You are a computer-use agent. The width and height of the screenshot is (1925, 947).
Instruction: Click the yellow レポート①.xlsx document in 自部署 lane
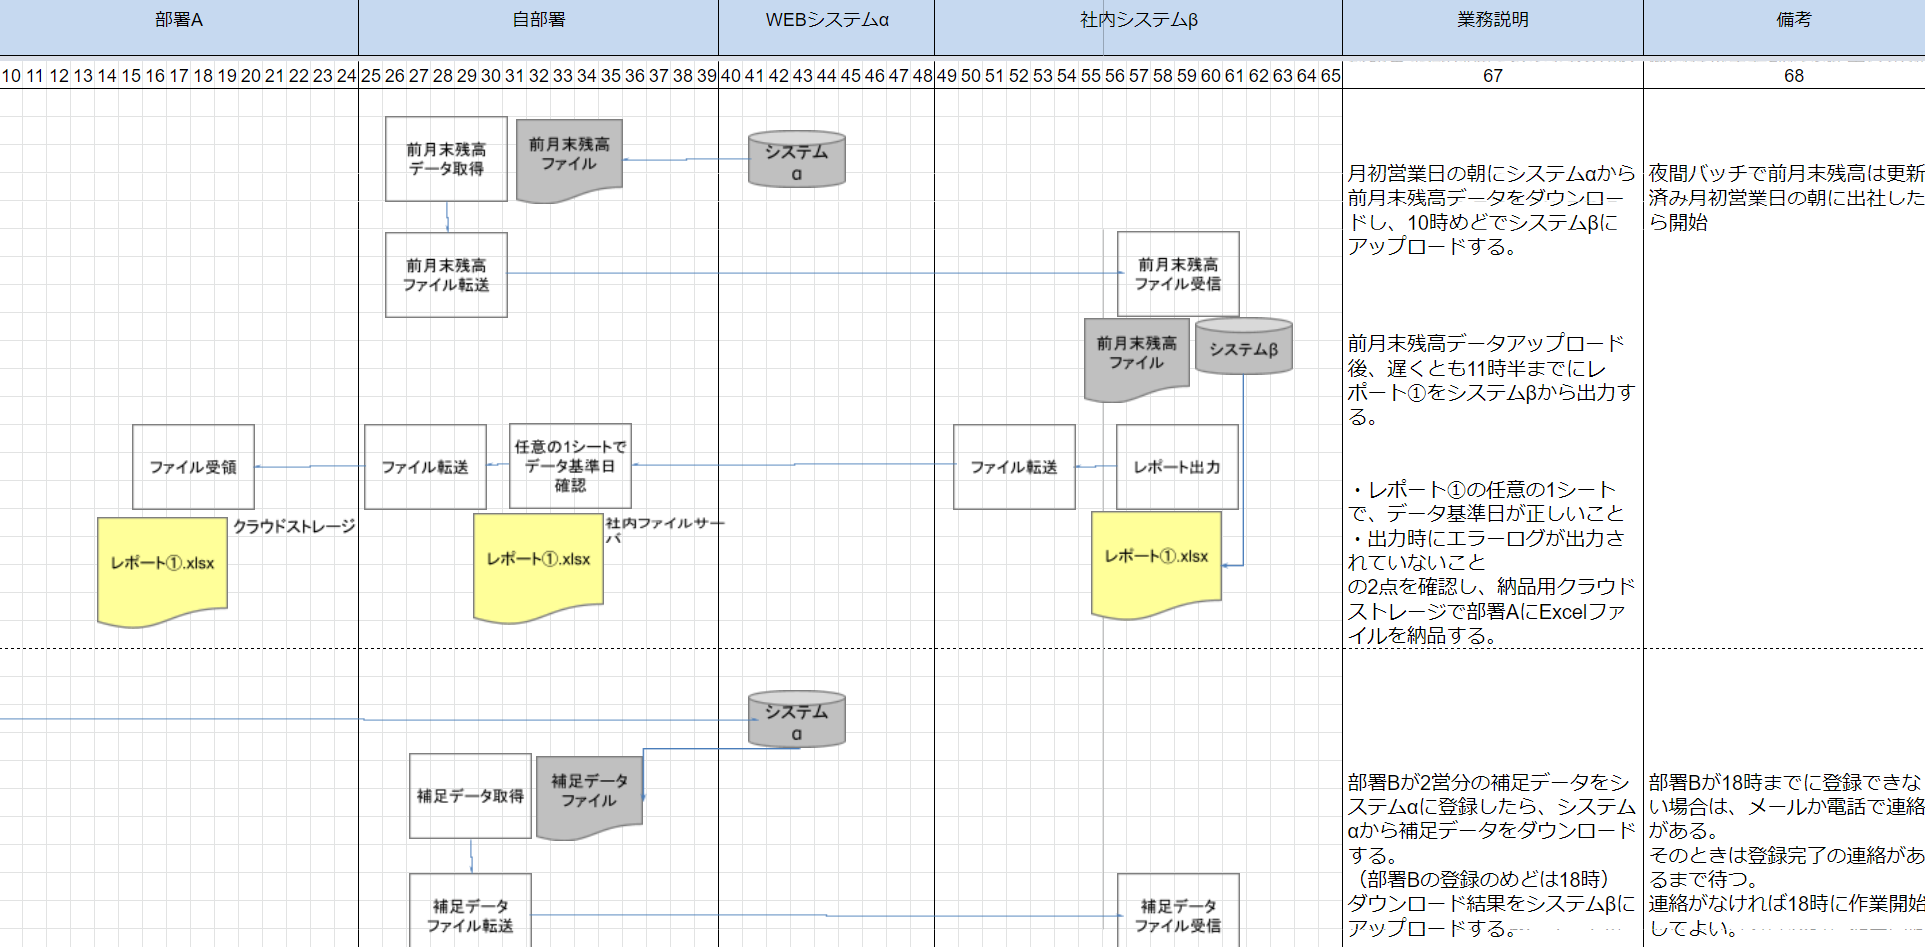[538, 564]
